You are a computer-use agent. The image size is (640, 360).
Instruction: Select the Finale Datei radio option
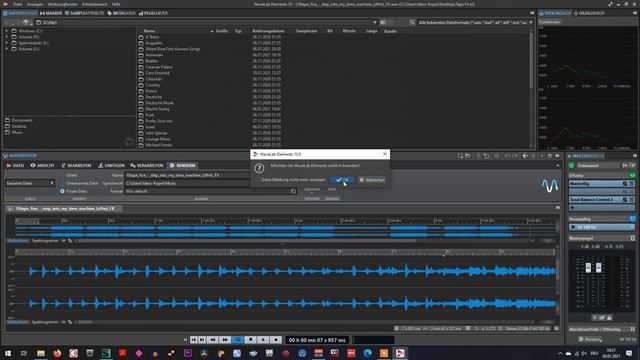[62, 191]
